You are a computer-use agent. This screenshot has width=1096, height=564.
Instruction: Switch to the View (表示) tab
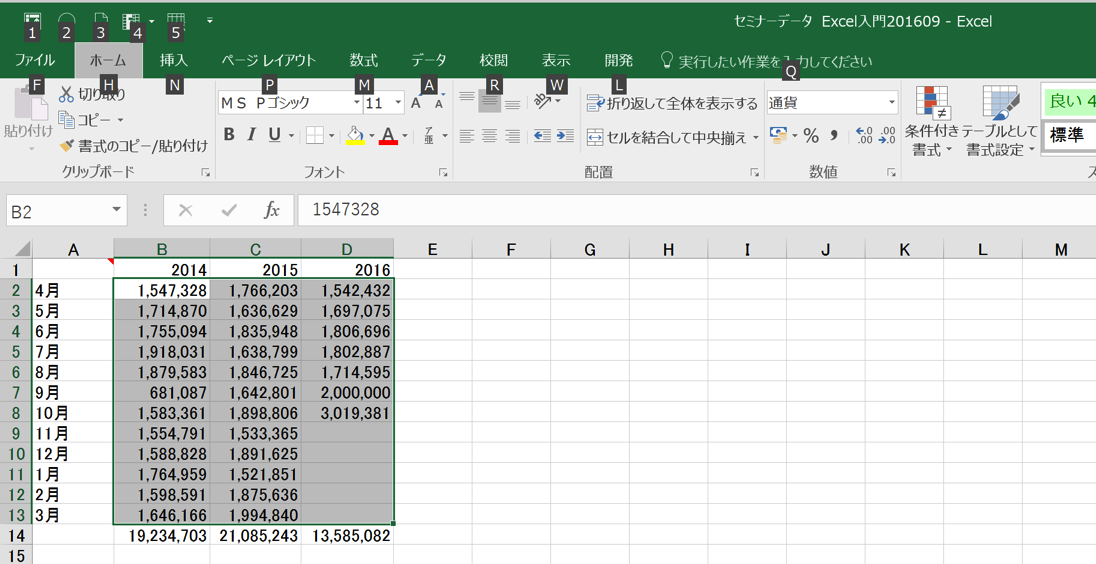coord(556,60)
